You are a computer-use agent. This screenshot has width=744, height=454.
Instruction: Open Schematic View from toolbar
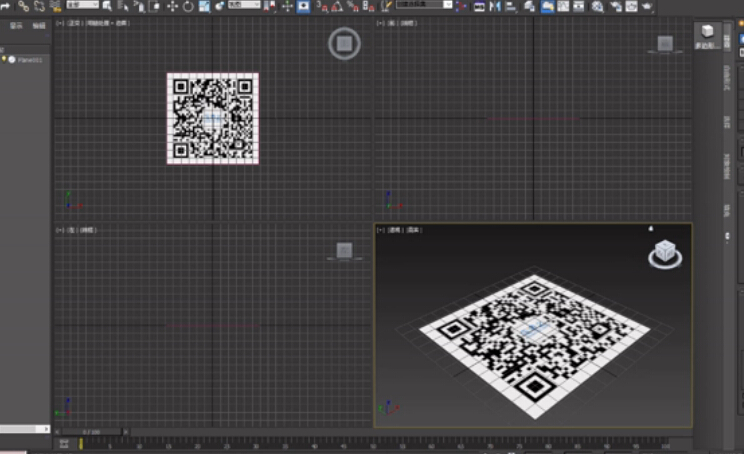tap(578, 6)
